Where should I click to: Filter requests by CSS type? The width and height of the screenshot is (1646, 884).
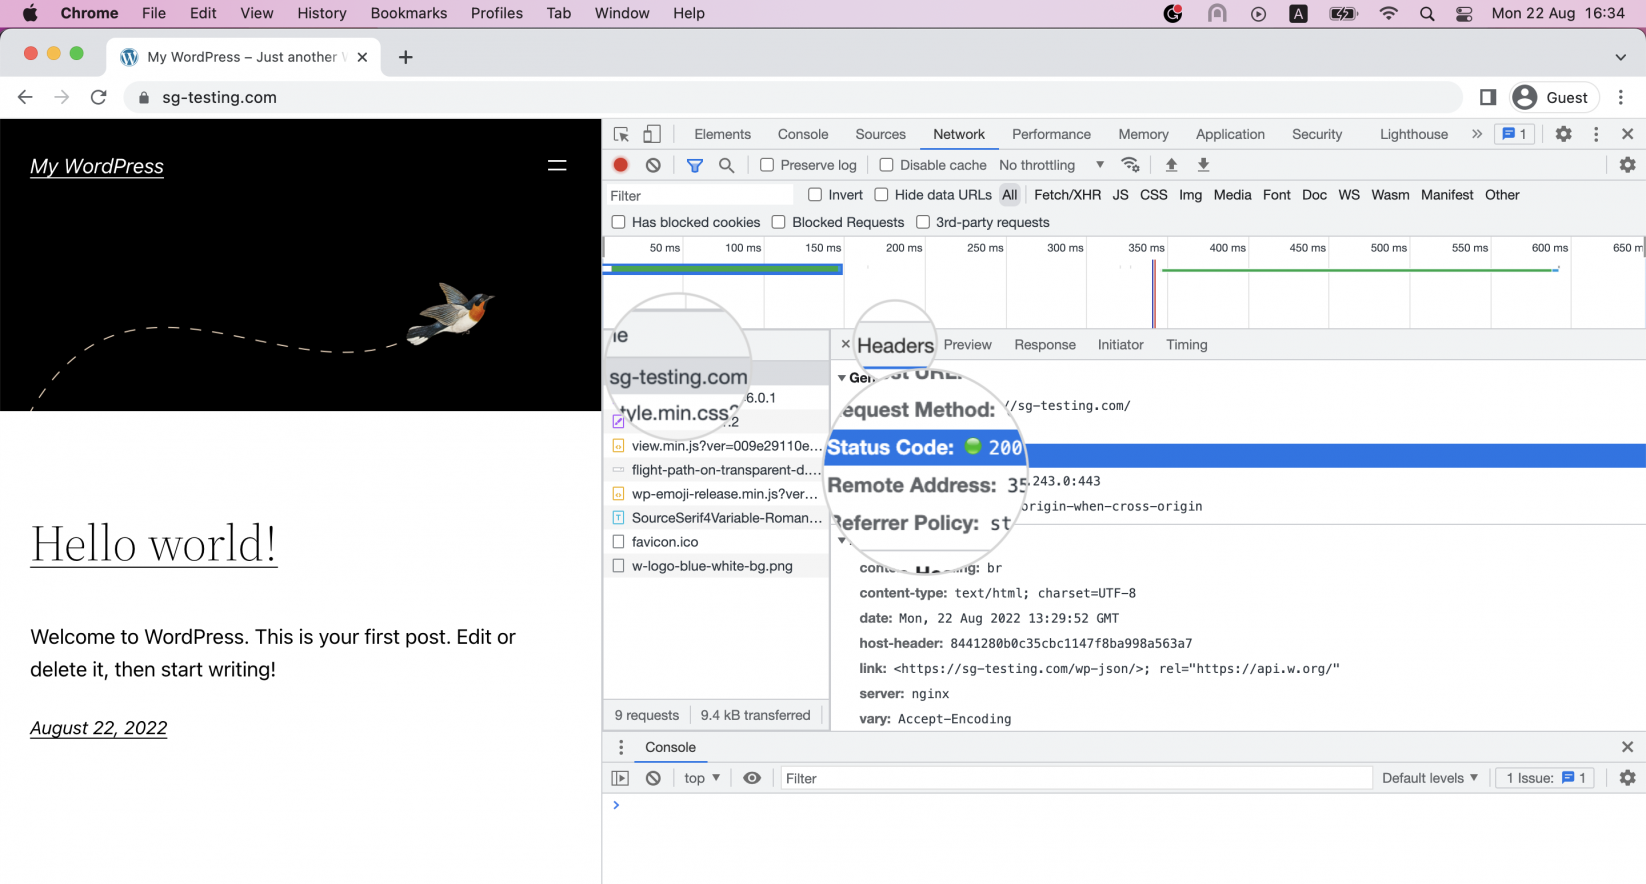click(x=1154, y=195)
